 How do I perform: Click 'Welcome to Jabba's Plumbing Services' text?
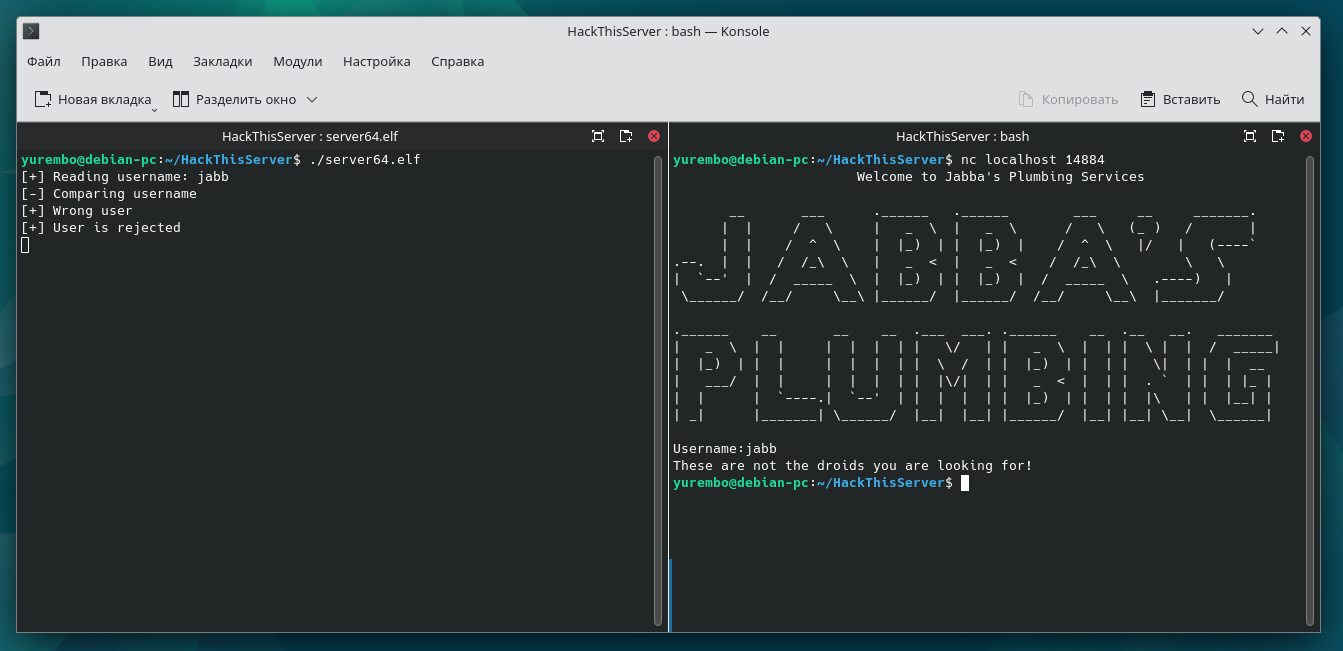coord(1000,177)
